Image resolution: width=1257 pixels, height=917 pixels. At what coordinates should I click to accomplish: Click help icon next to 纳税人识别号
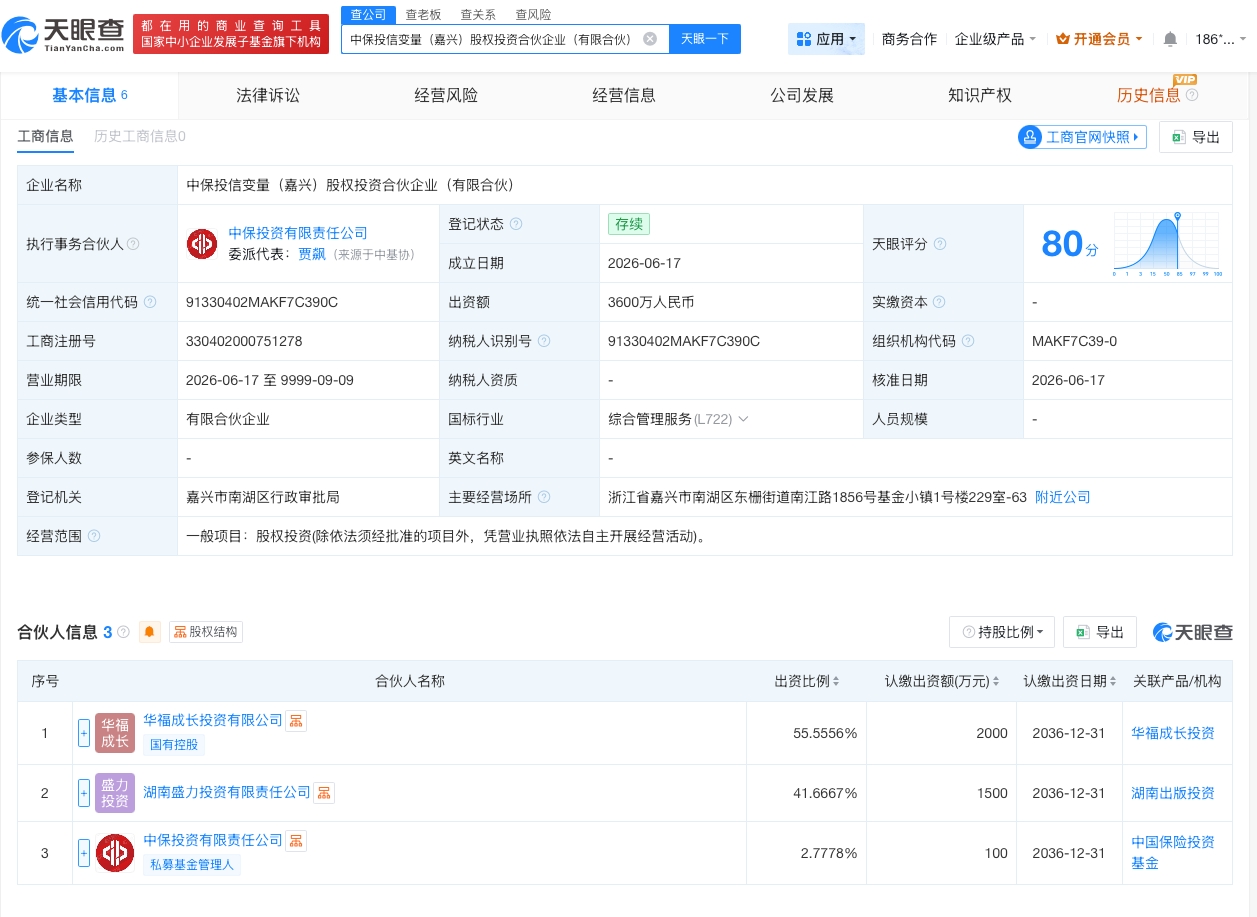click(544, 341)
